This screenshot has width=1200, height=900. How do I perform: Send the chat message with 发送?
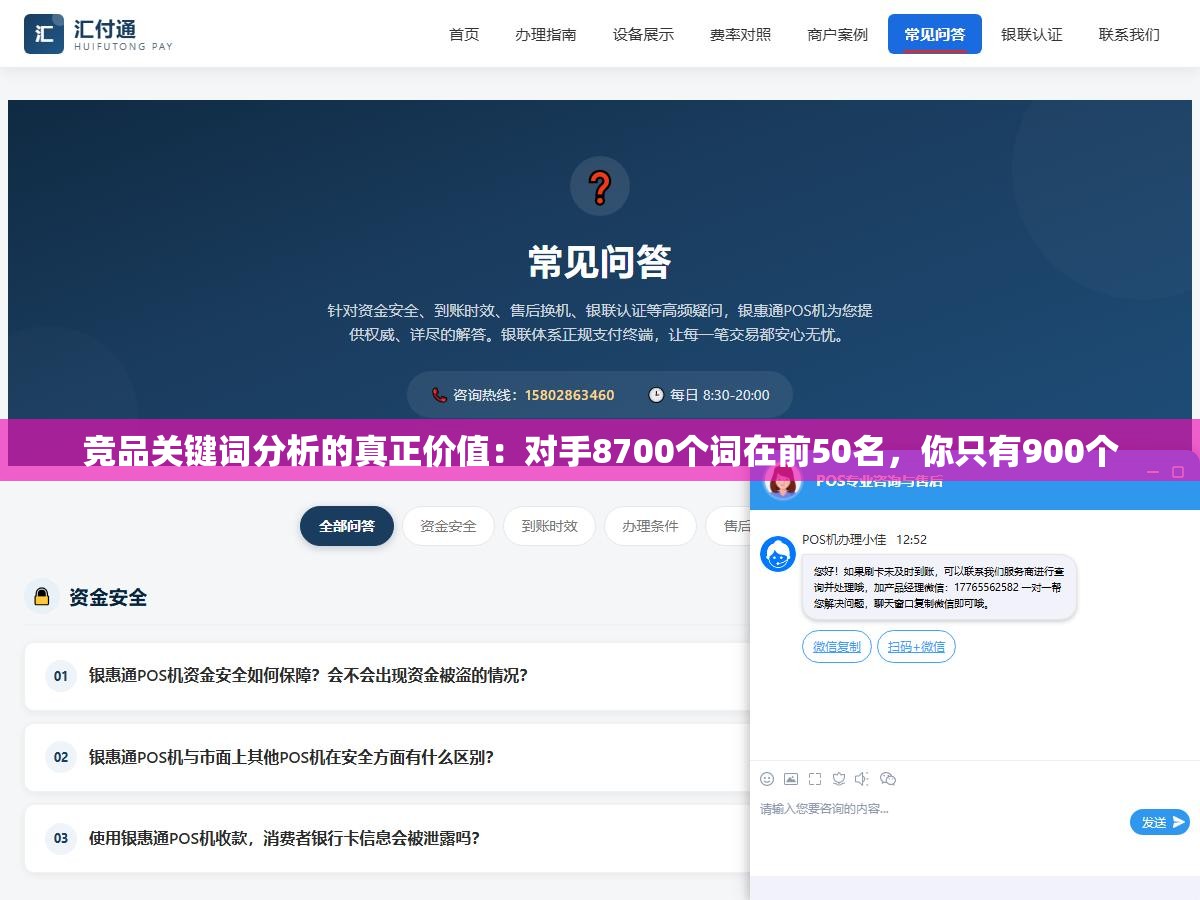tap(1160, 822)
